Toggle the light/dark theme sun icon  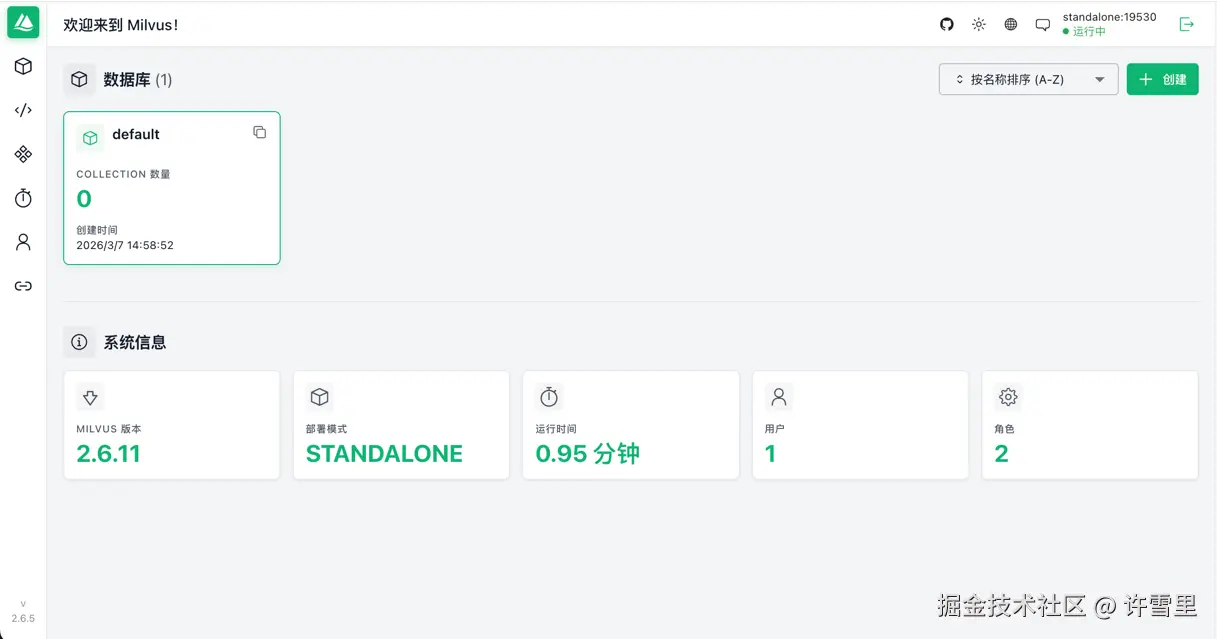pos(979,24)
